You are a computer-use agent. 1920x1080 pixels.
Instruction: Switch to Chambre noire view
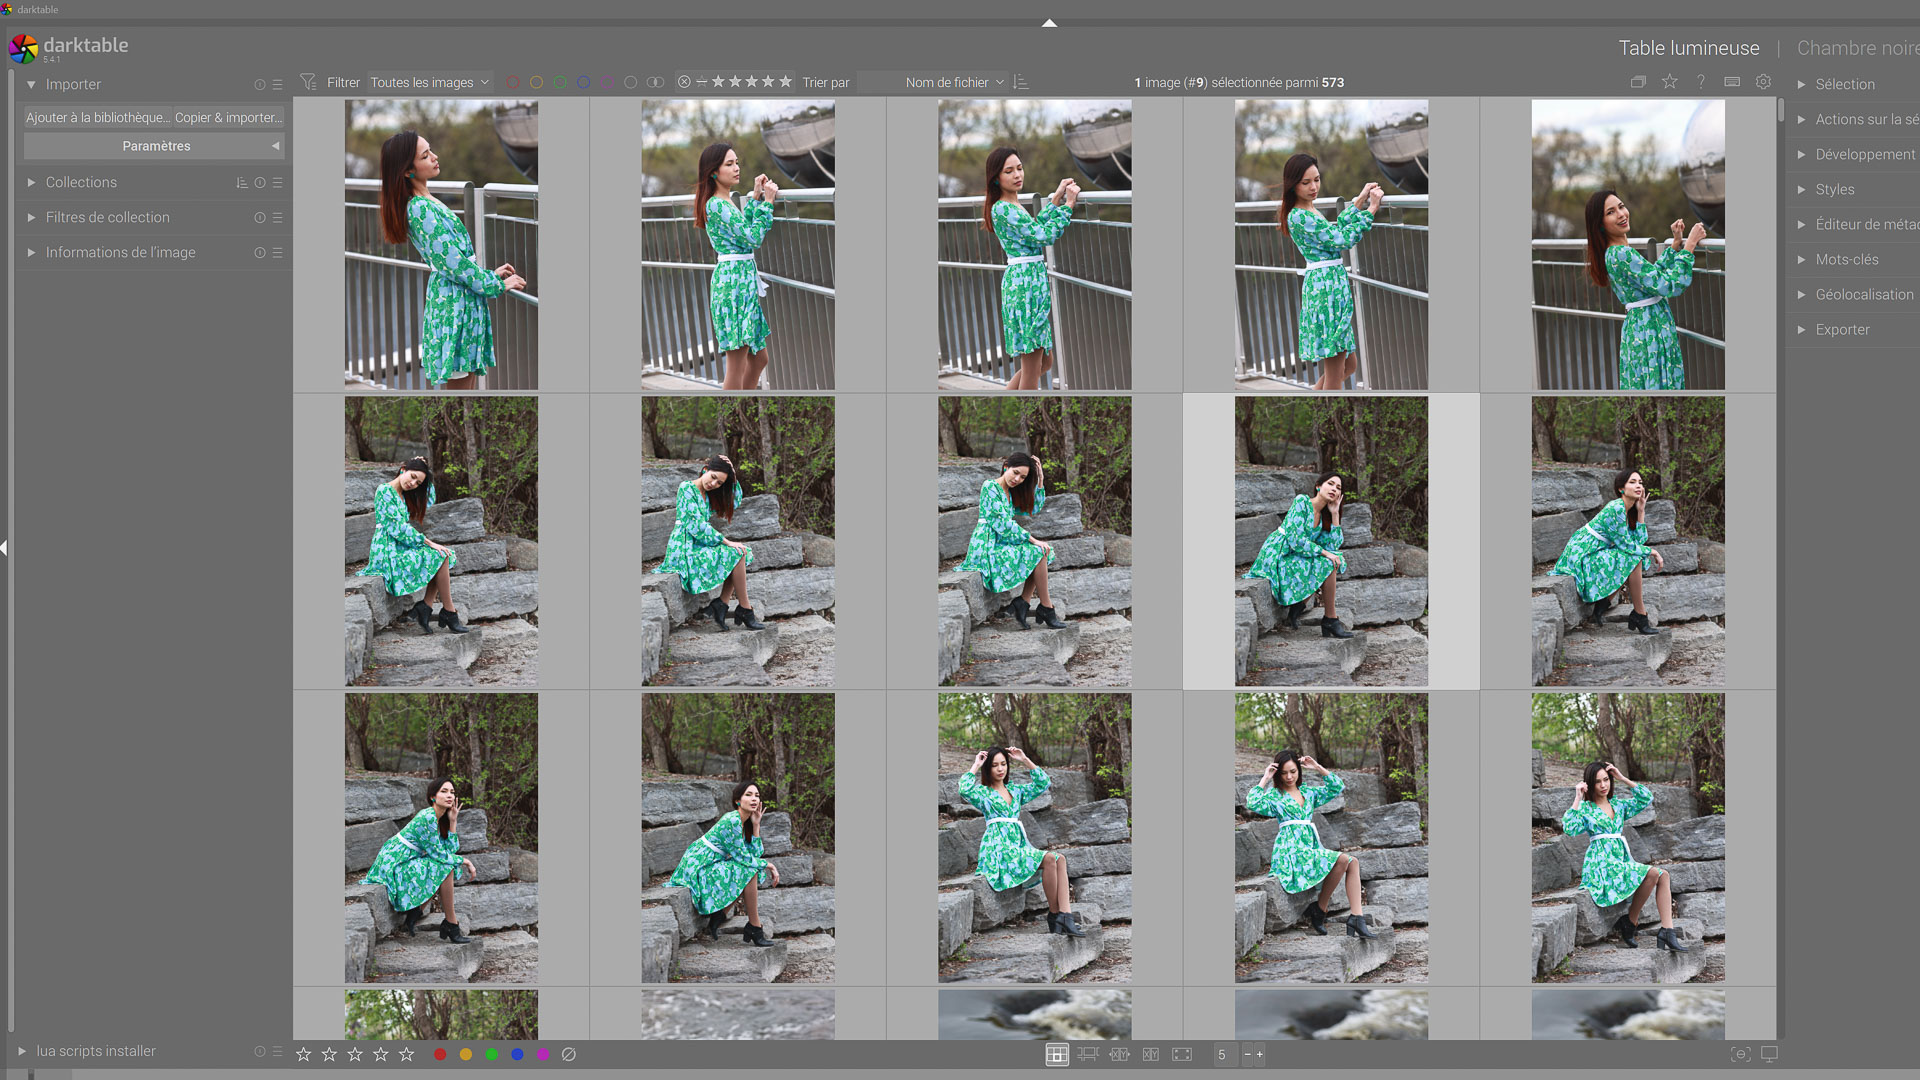(x=1858, y=48)
